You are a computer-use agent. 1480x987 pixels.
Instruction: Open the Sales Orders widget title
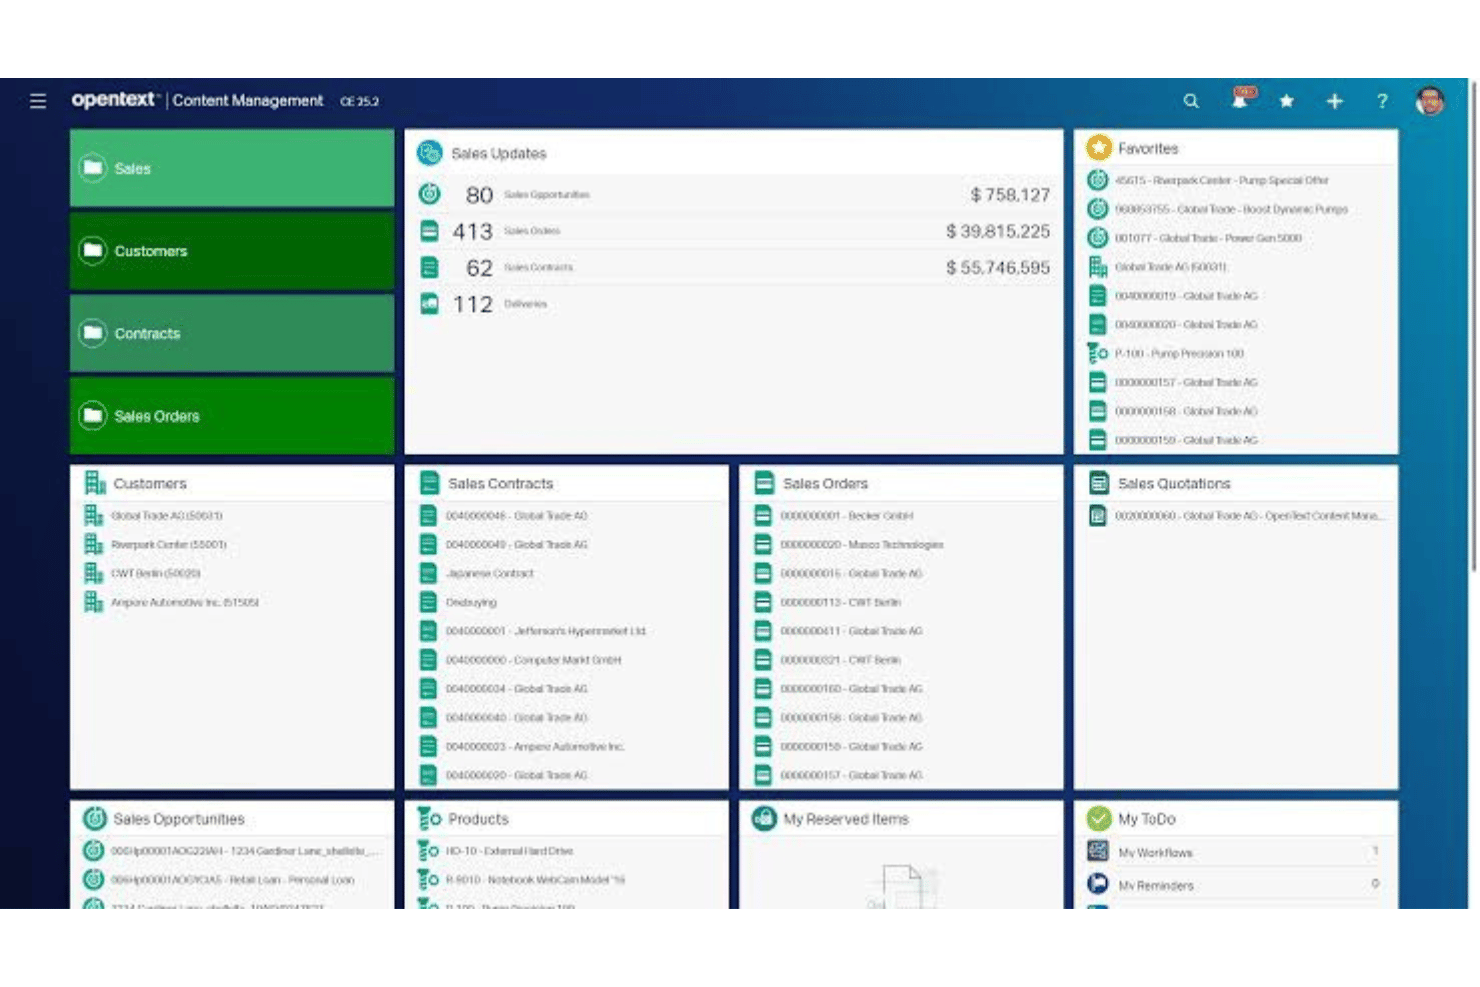(825, 483)
